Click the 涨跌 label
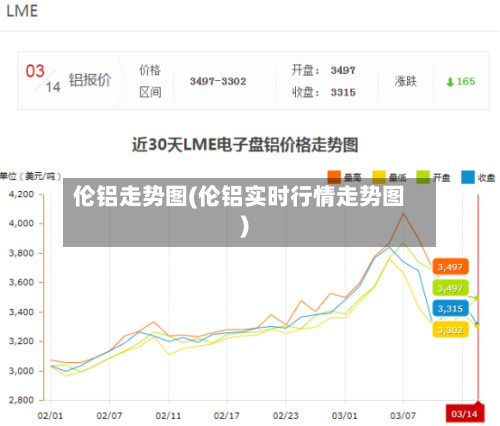500x426 pixels. (x=406, y=81)
